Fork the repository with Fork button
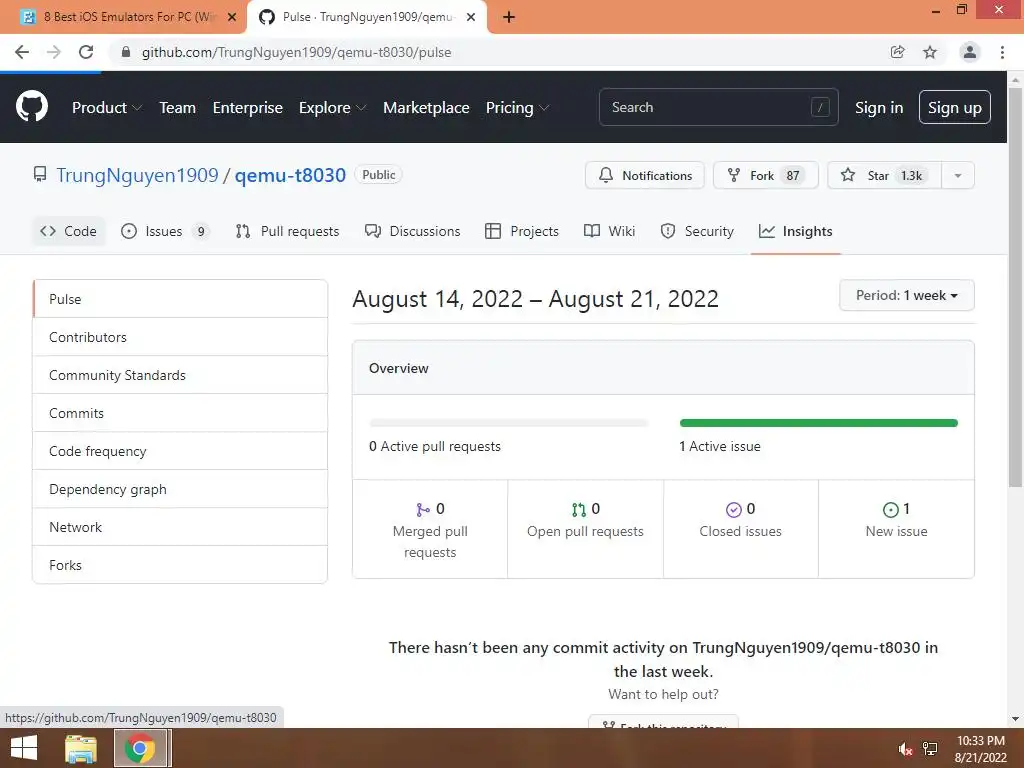This screenshot has height=768, width=1024. pos(765,175)
